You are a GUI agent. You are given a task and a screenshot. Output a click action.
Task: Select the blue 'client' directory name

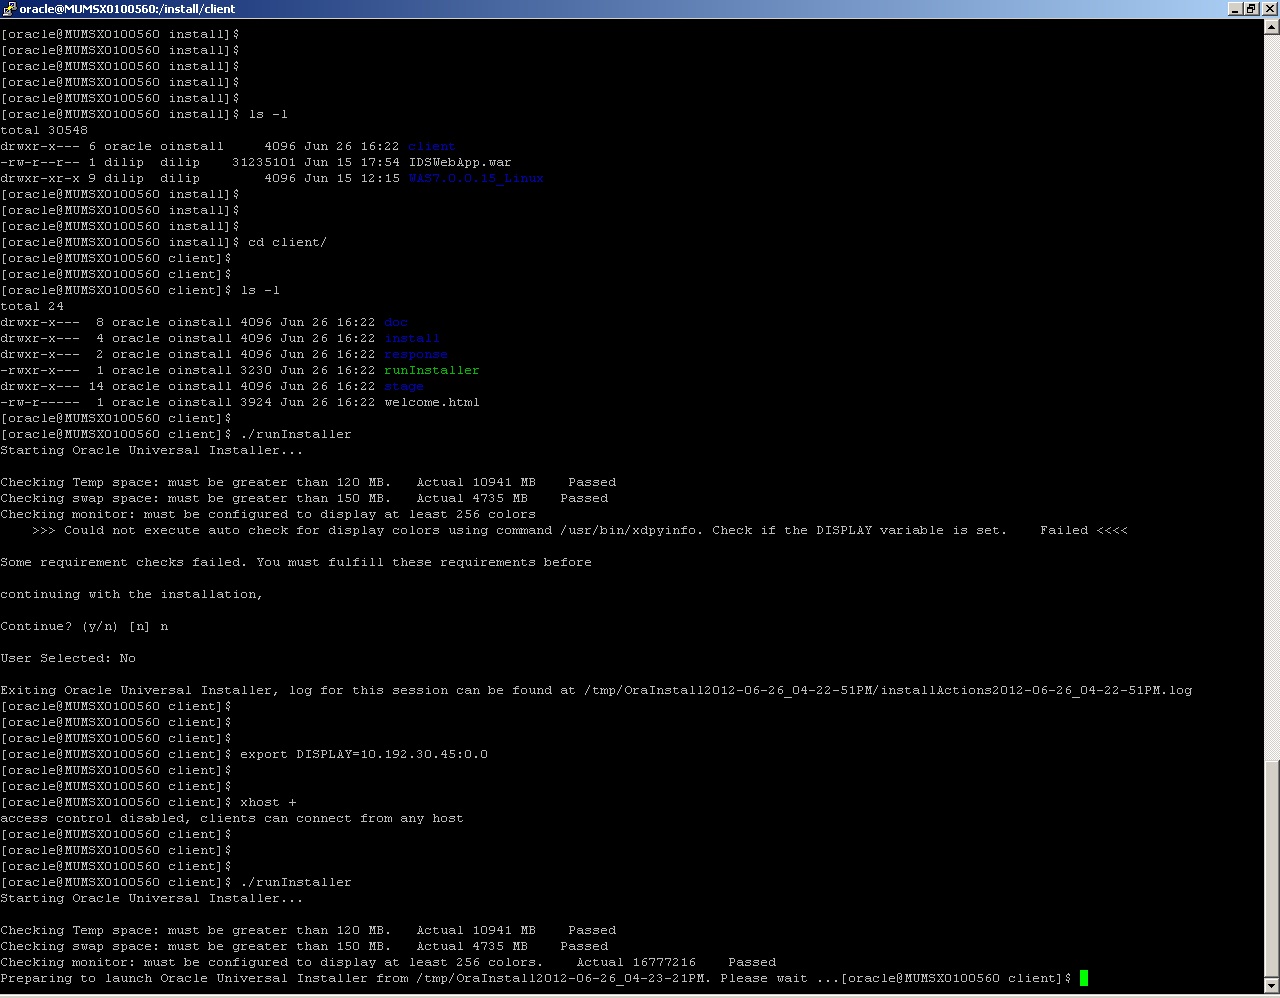432,146
